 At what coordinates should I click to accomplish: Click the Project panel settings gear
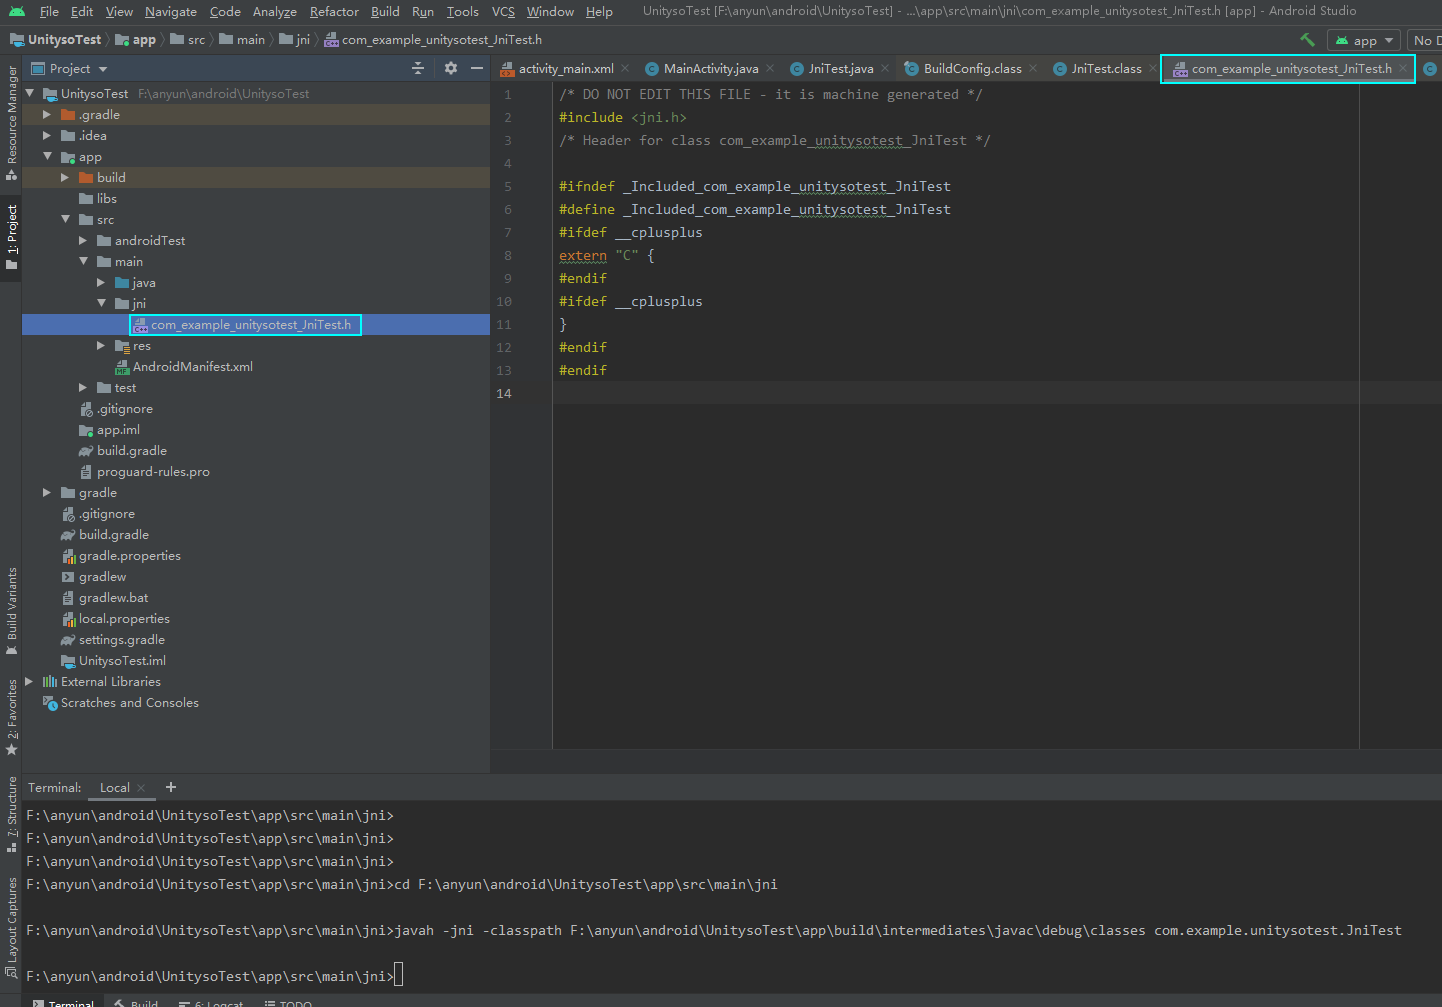pos(450,68)
